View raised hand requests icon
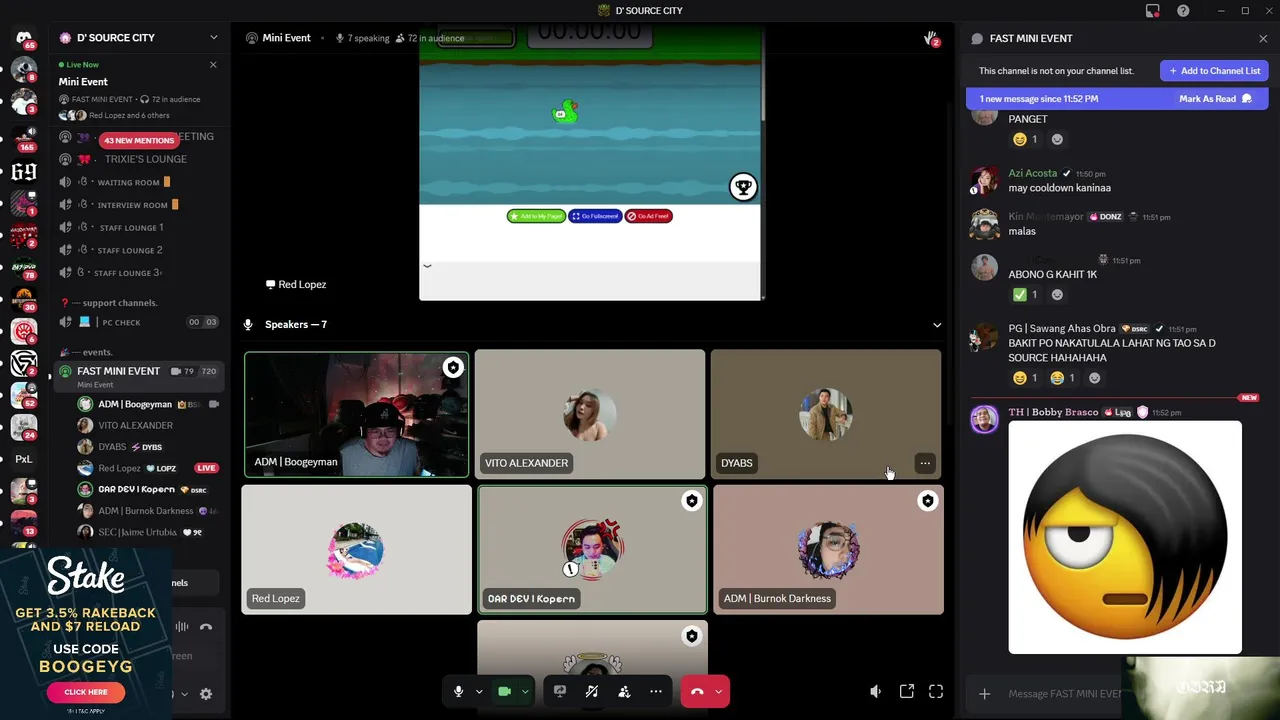Image resolution: width=1280 pixels, height=720 pixels. tap(931, 39)
